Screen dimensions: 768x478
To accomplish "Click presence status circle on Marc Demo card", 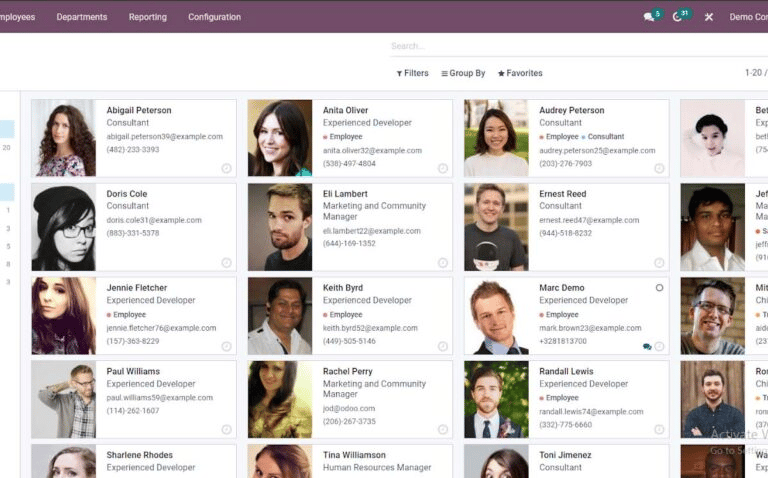I will [659, 288].
